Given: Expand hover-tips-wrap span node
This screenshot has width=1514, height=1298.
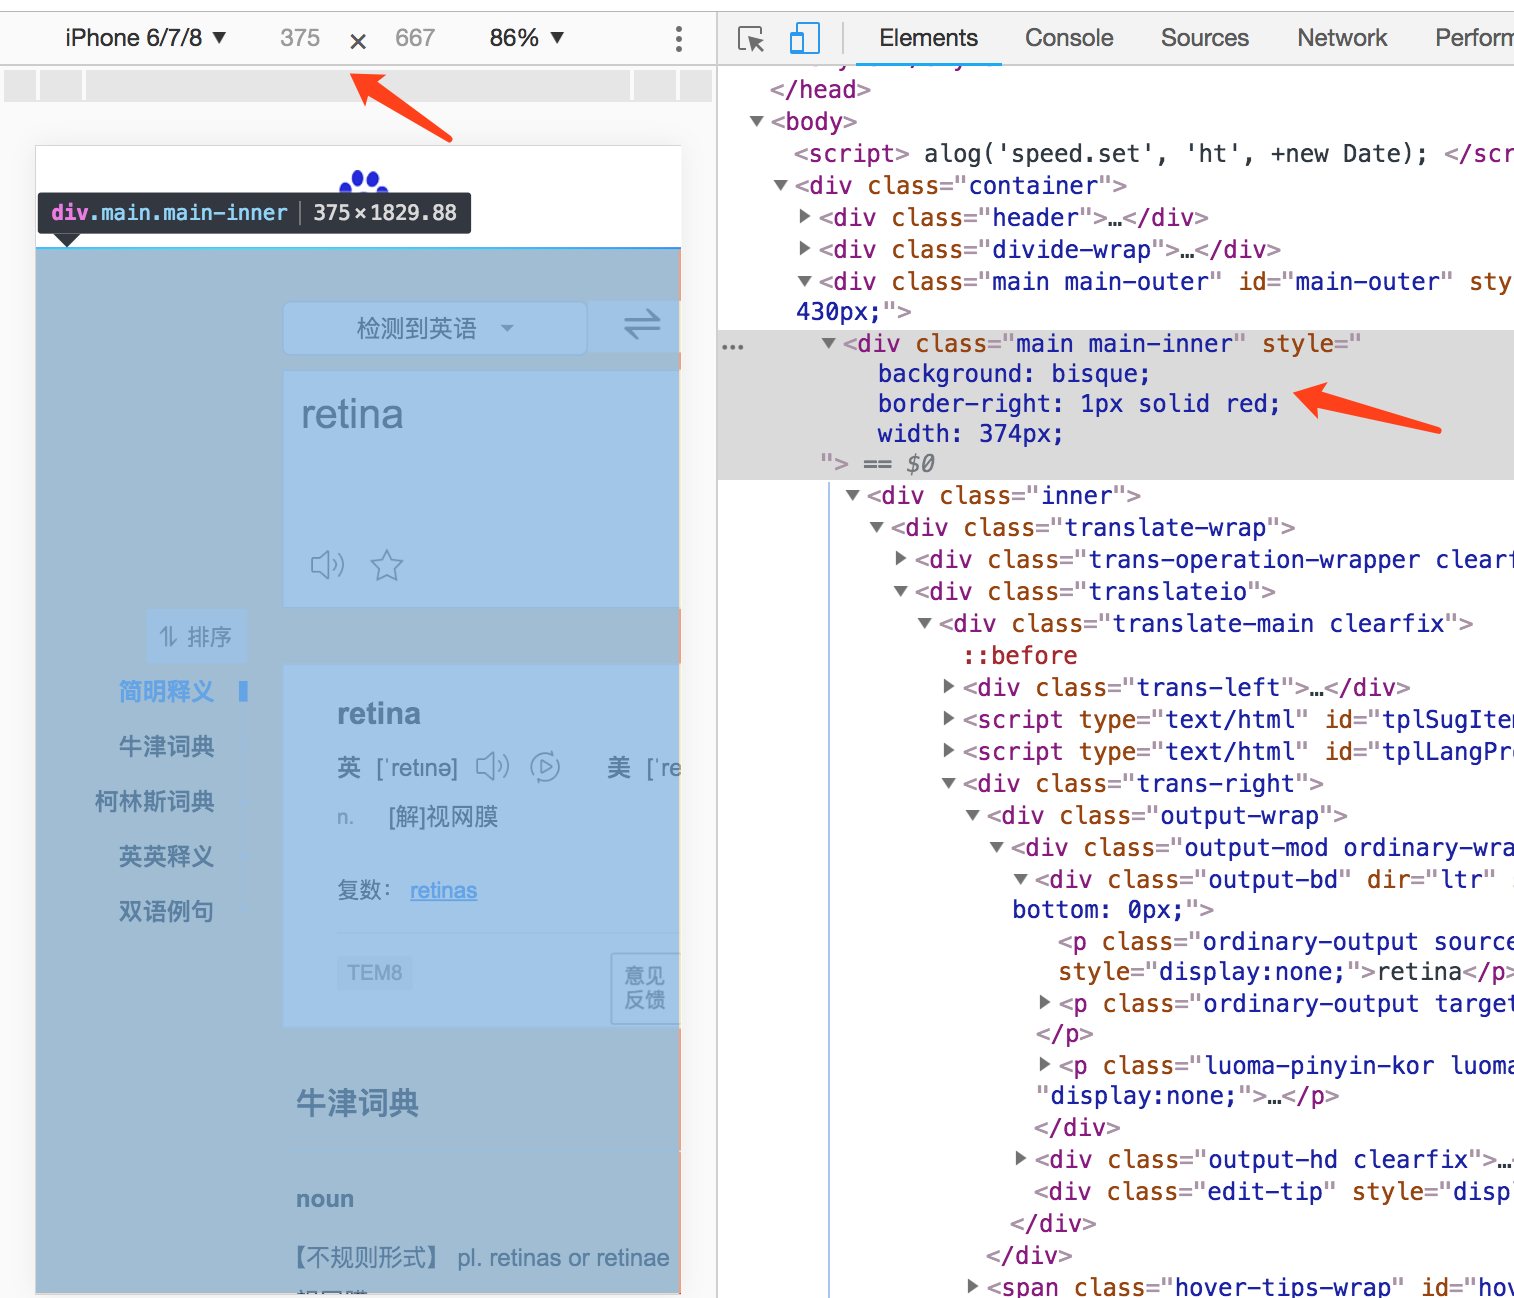Looking at the screenshot, I should pyautogui.click(x=973, y=1286).
